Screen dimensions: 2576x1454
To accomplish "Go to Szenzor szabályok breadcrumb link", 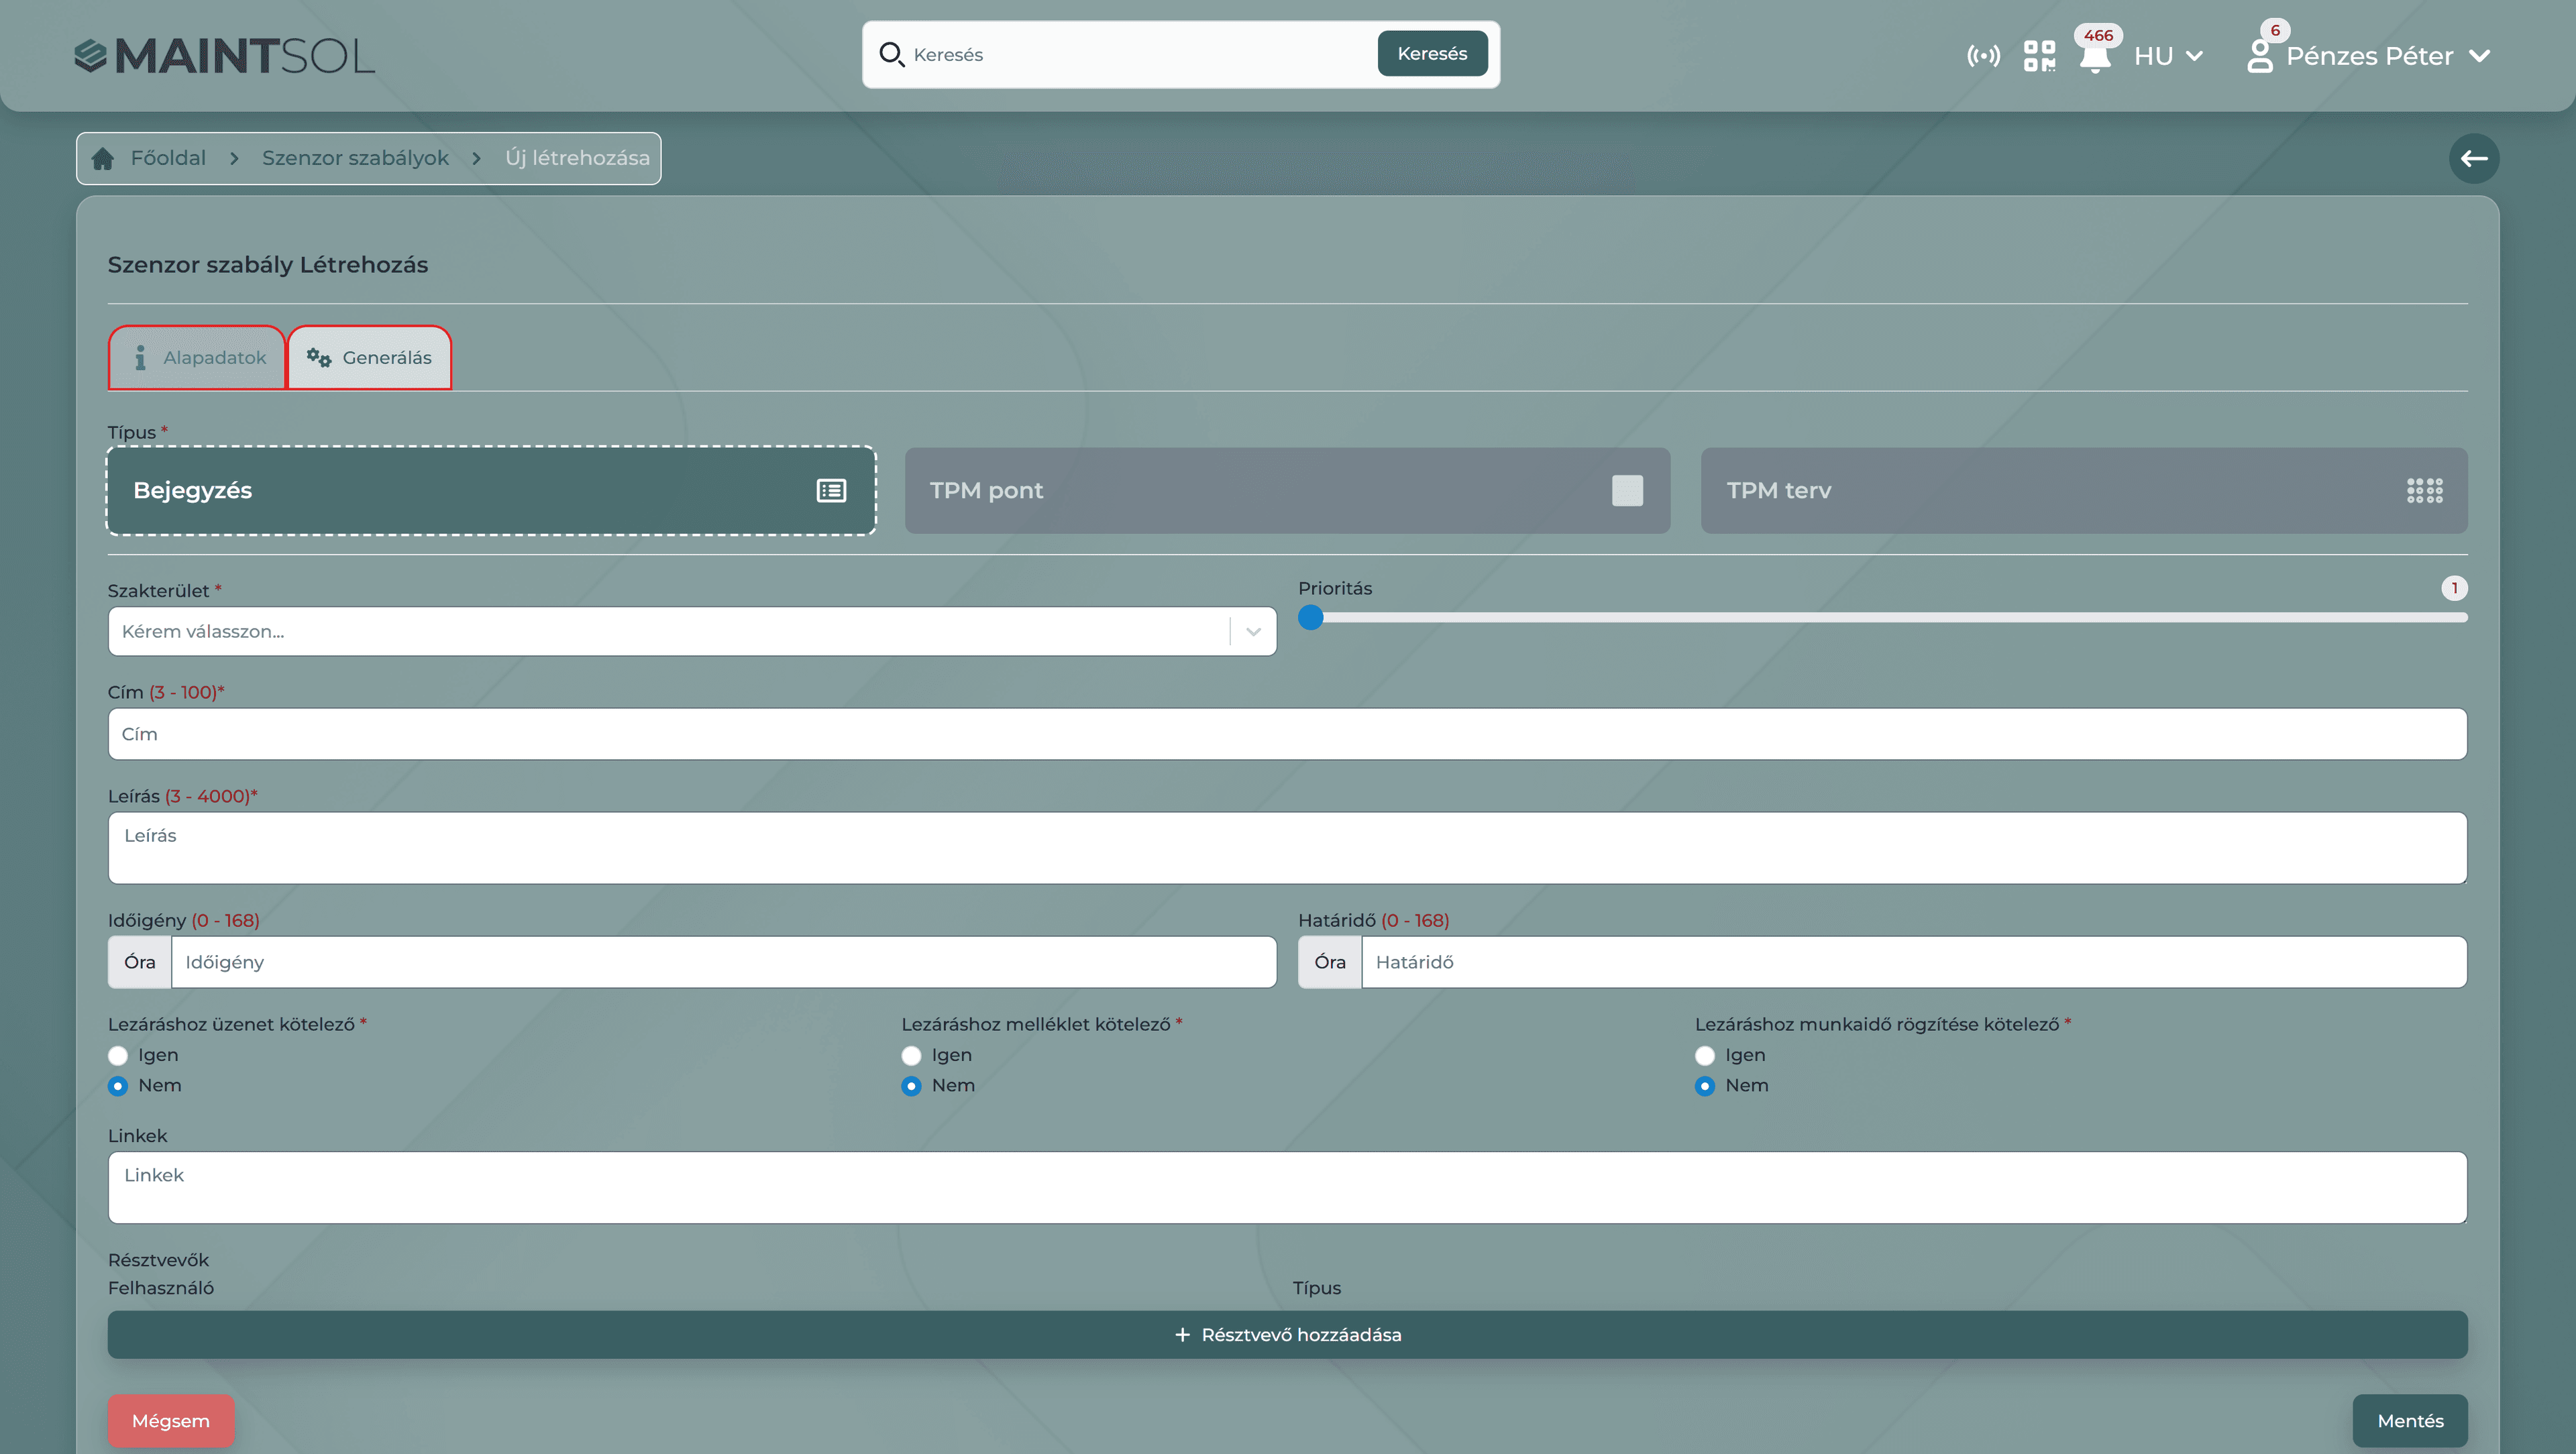I will click(355, 158).
